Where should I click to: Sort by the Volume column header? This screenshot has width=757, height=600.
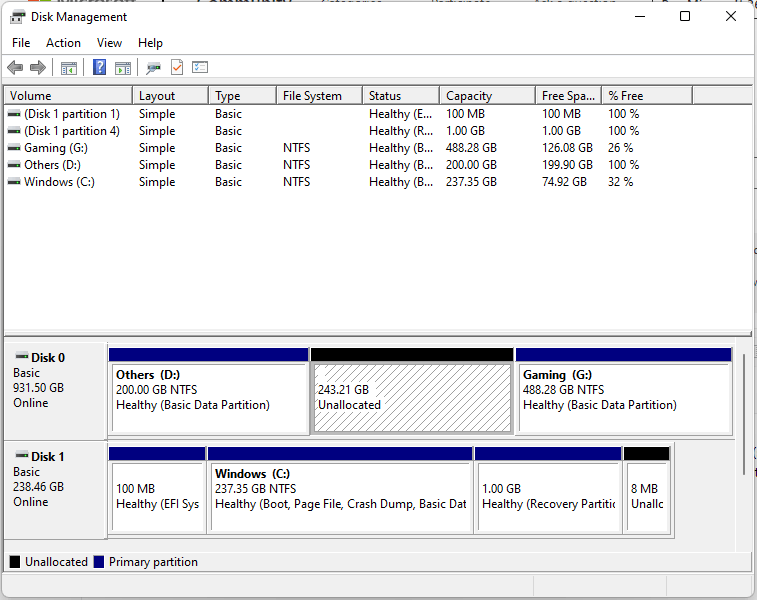[x=68, y=96]
